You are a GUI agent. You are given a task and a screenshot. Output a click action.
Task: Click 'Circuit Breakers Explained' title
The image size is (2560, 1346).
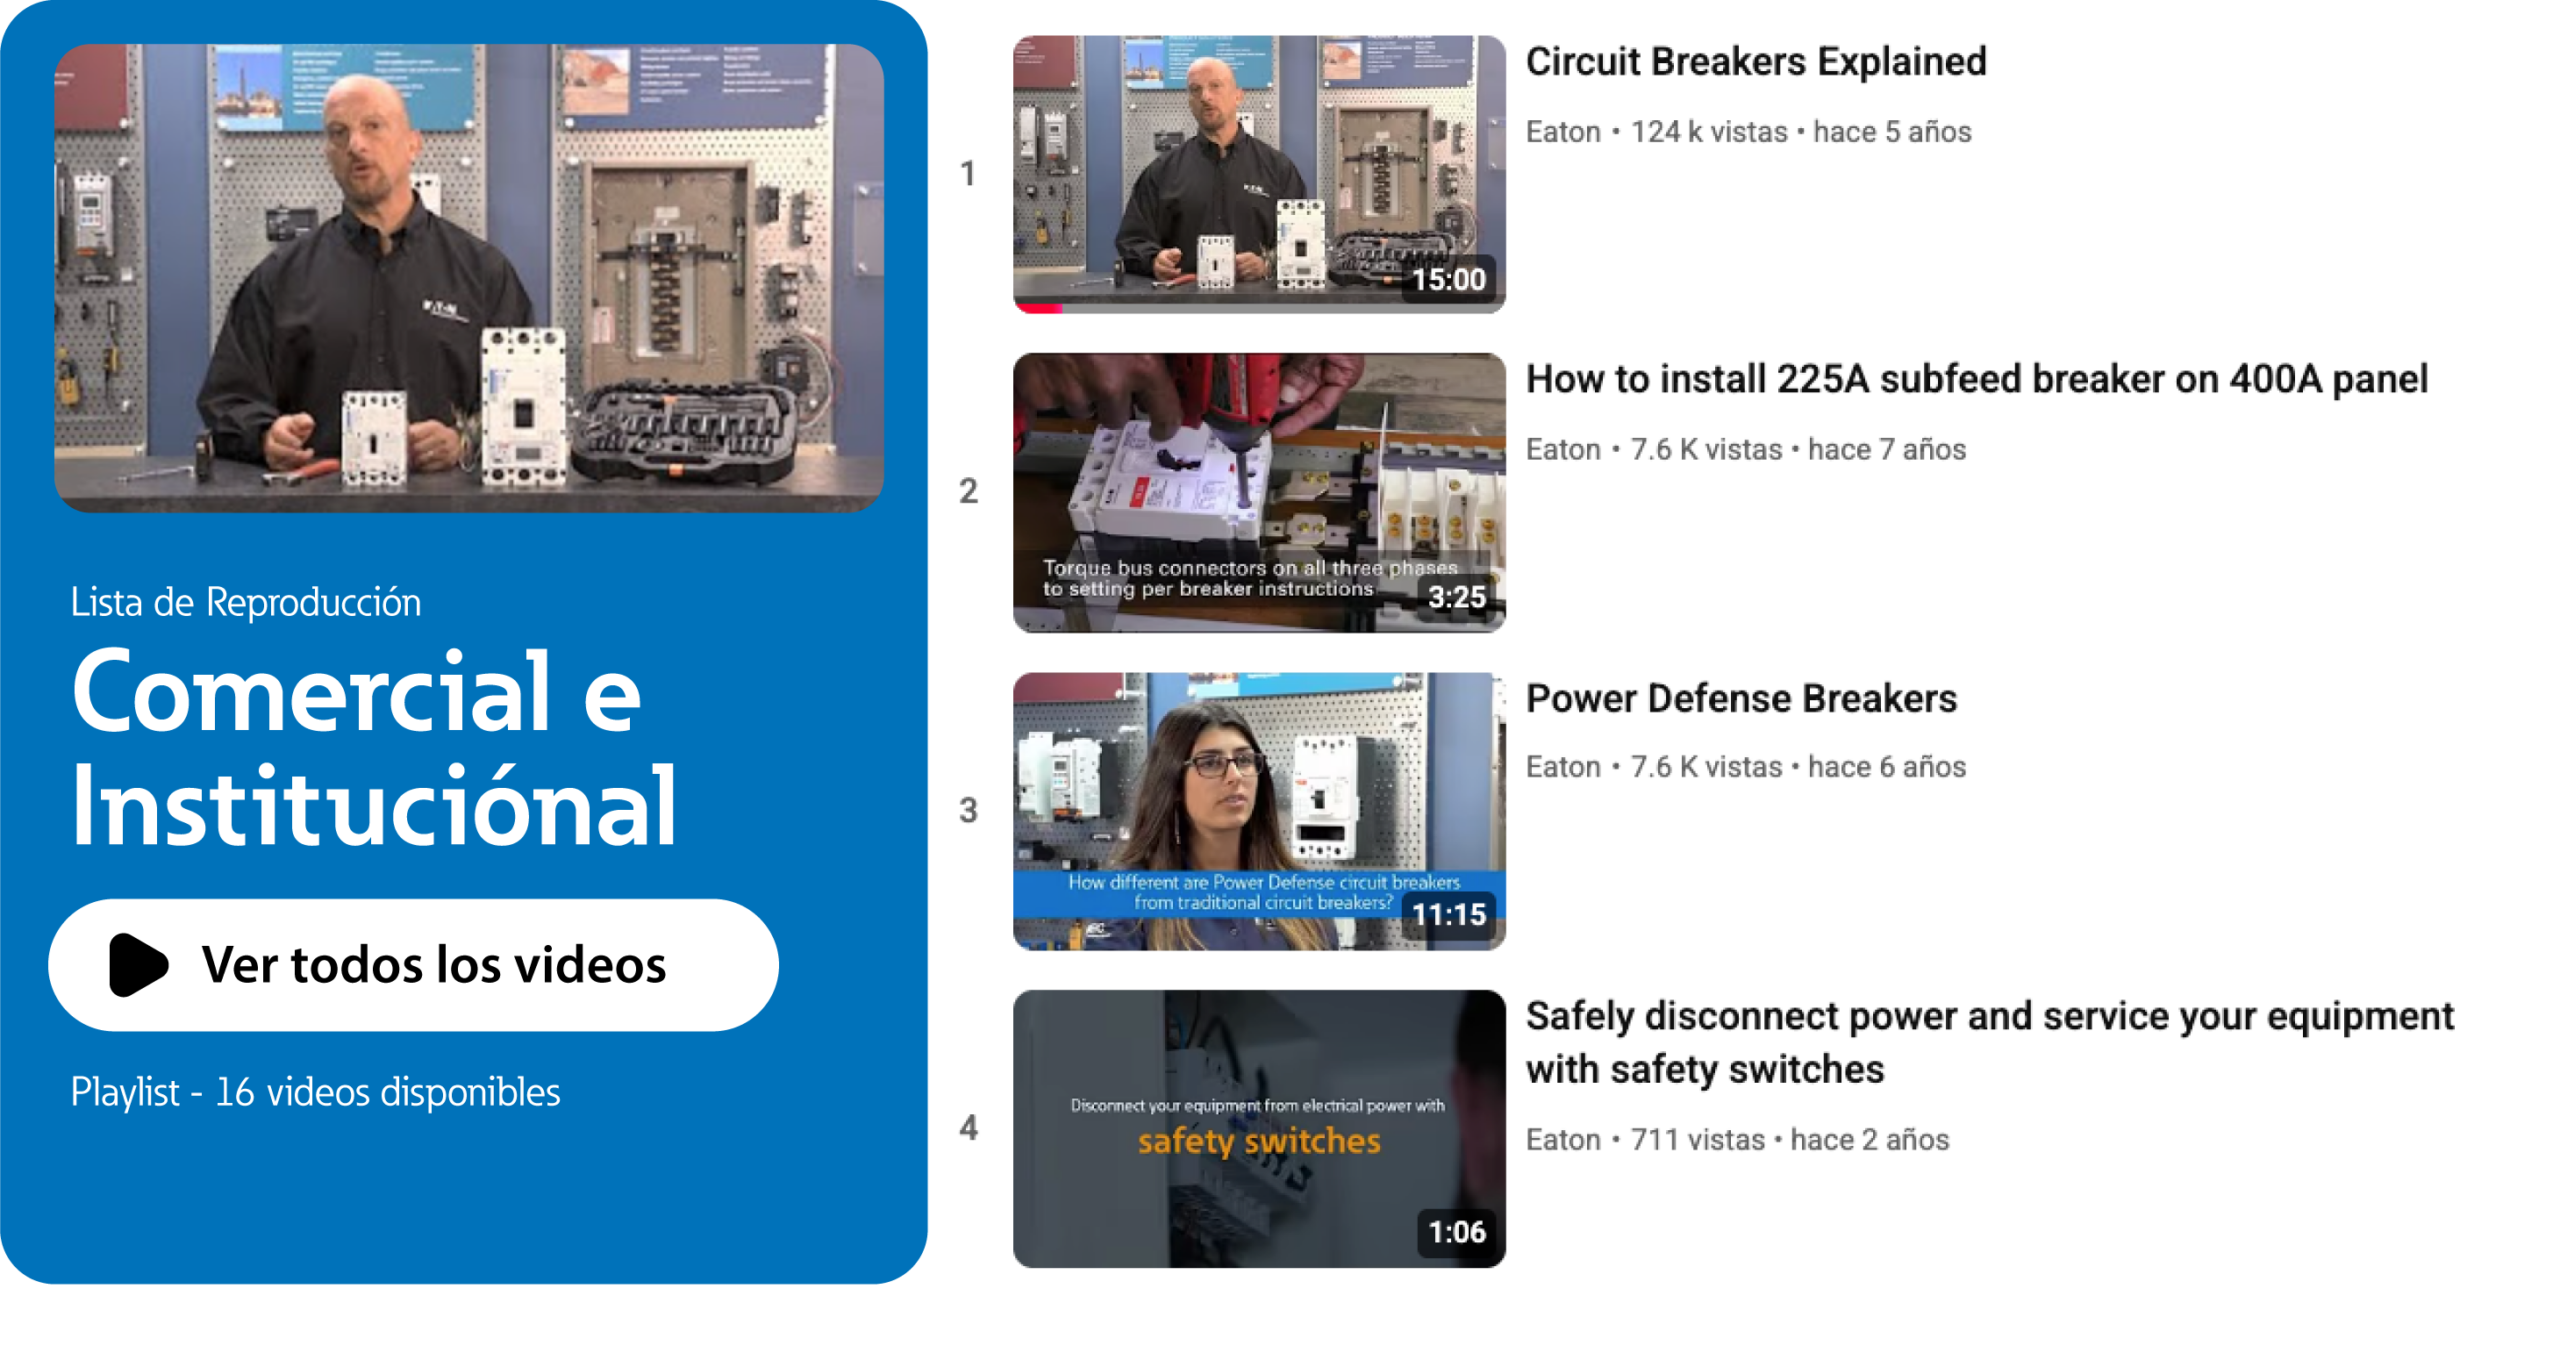1755,62
